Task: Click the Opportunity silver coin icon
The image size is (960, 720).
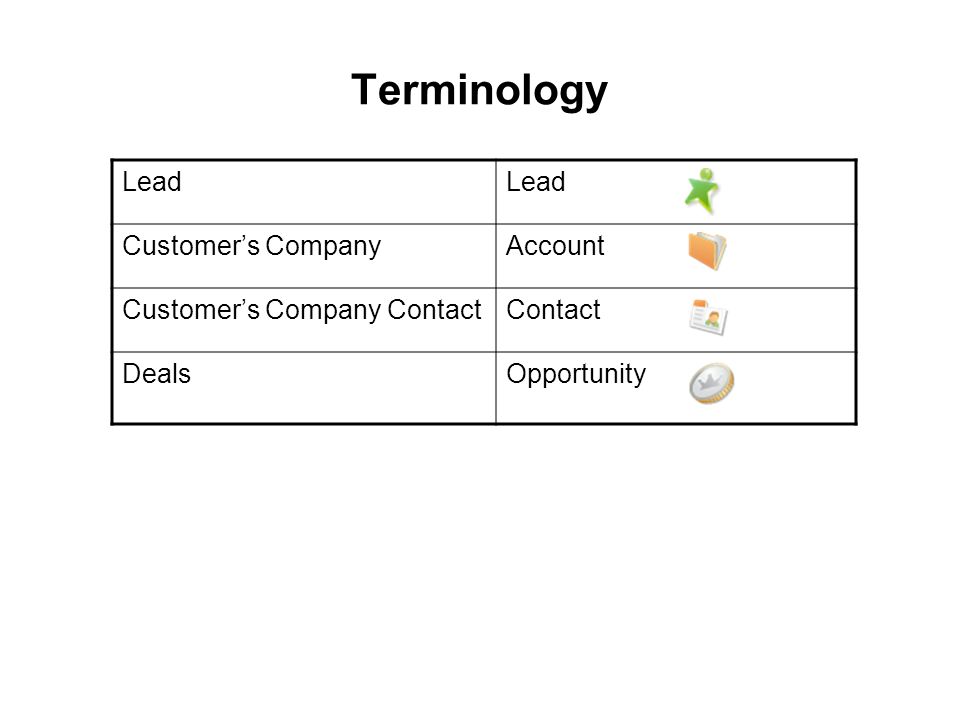Action: pos(711,383)
